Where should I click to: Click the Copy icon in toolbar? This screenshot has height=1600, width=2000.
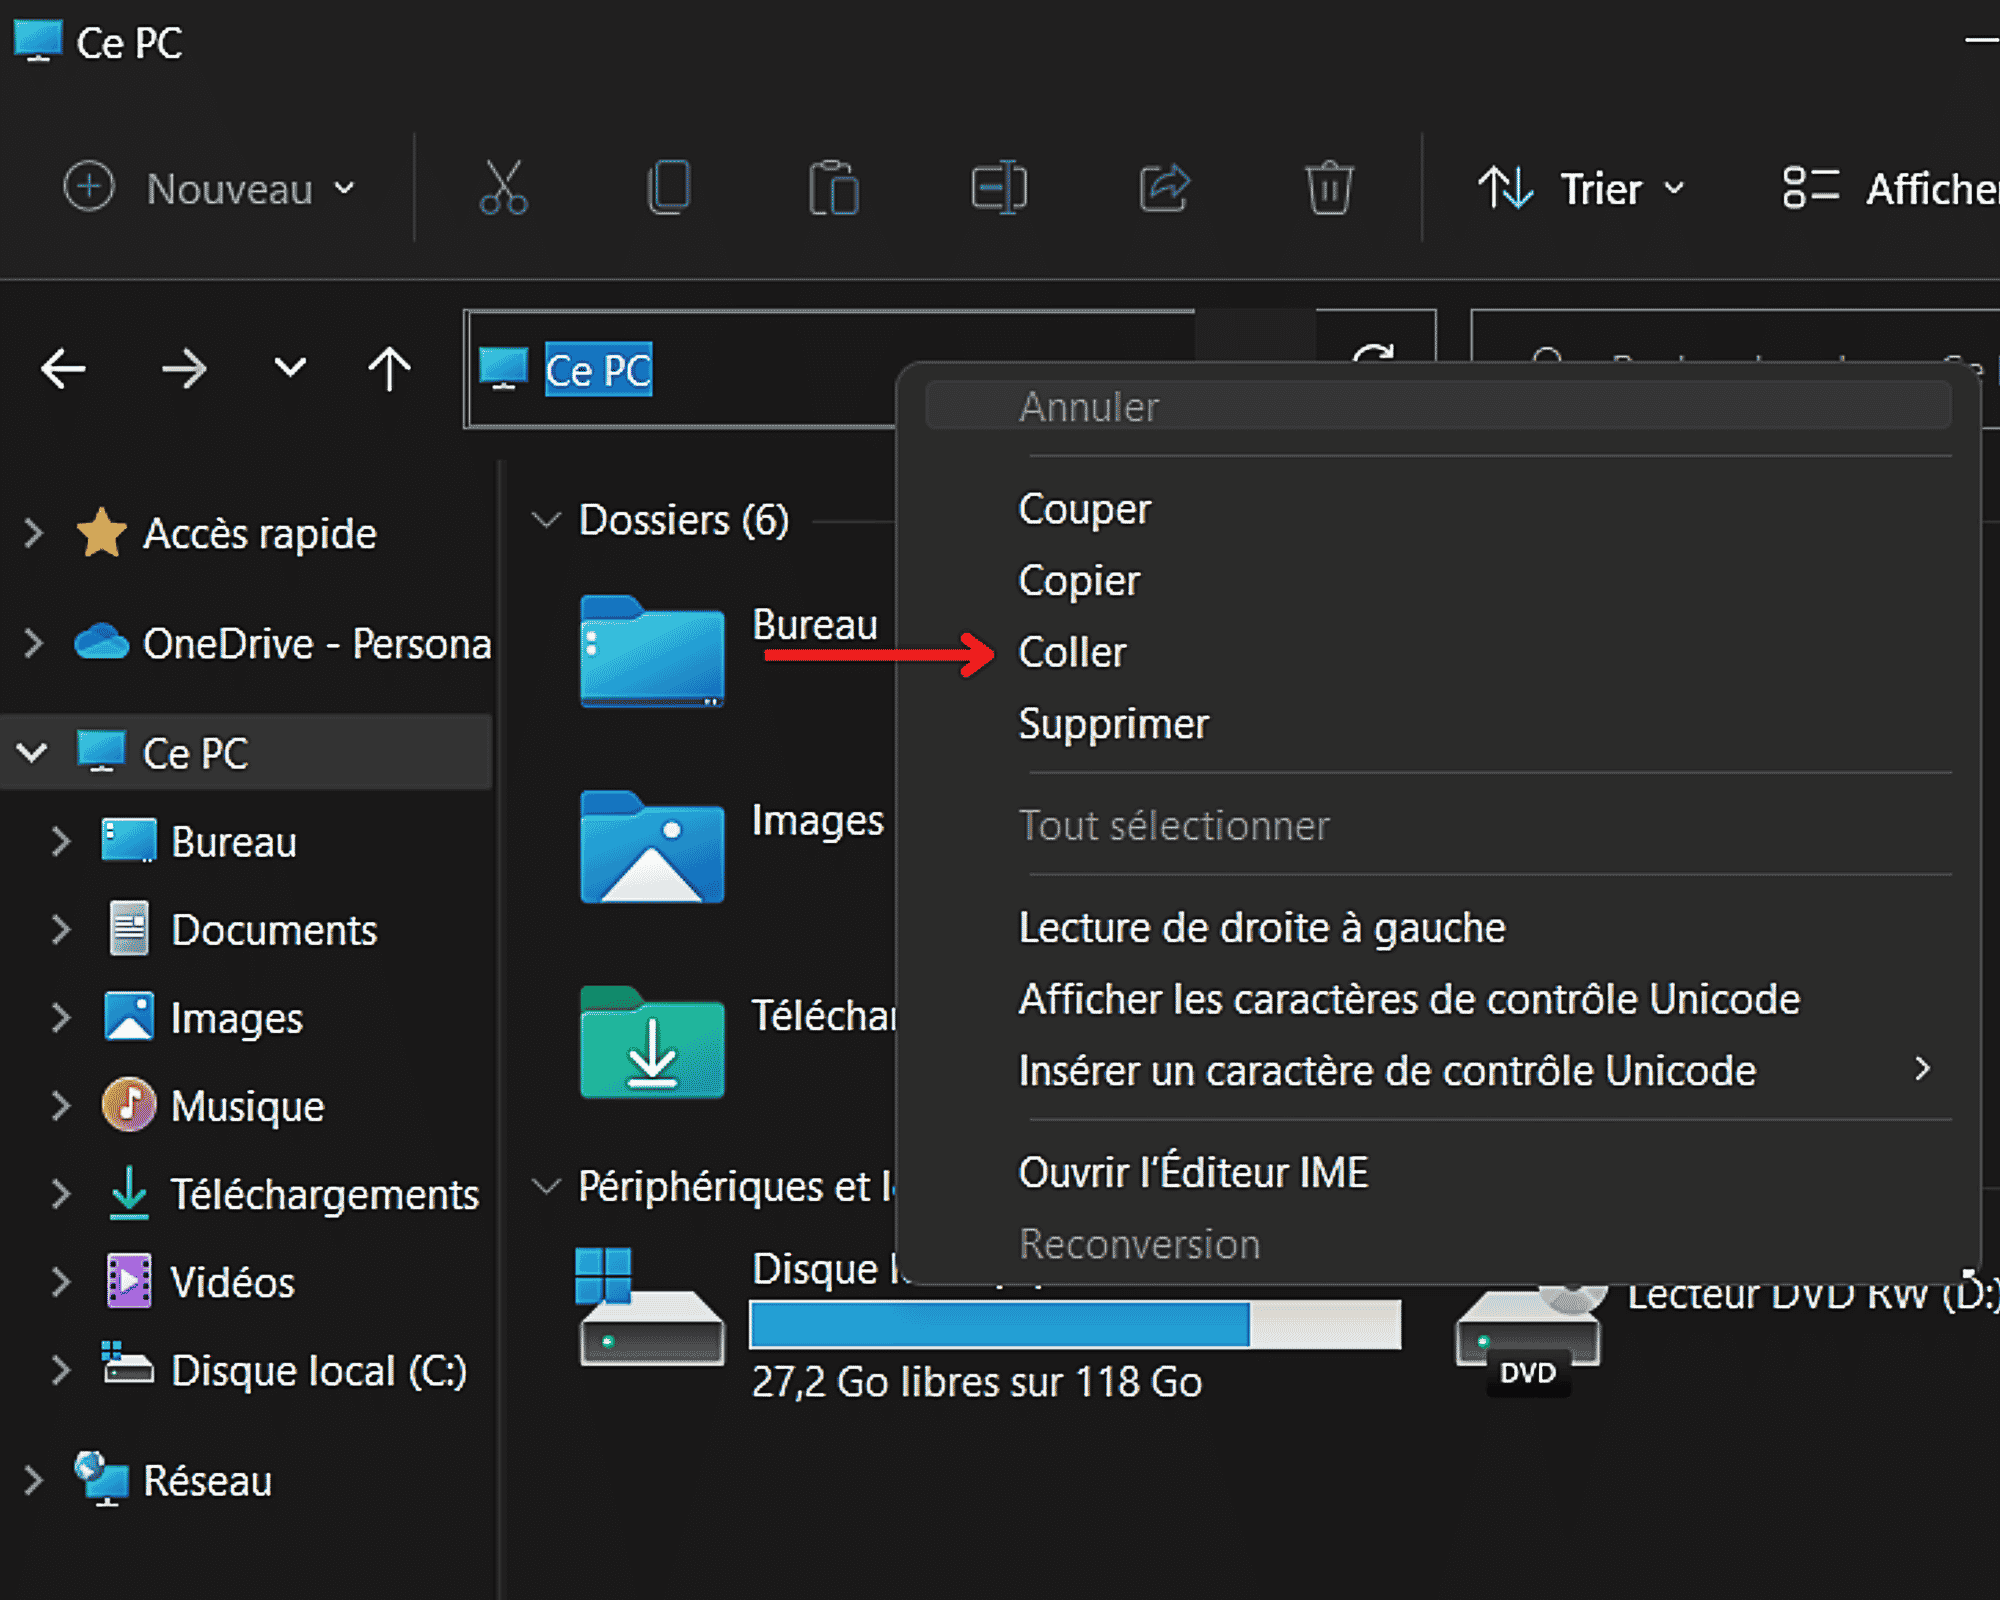click(x=669, y=188)
